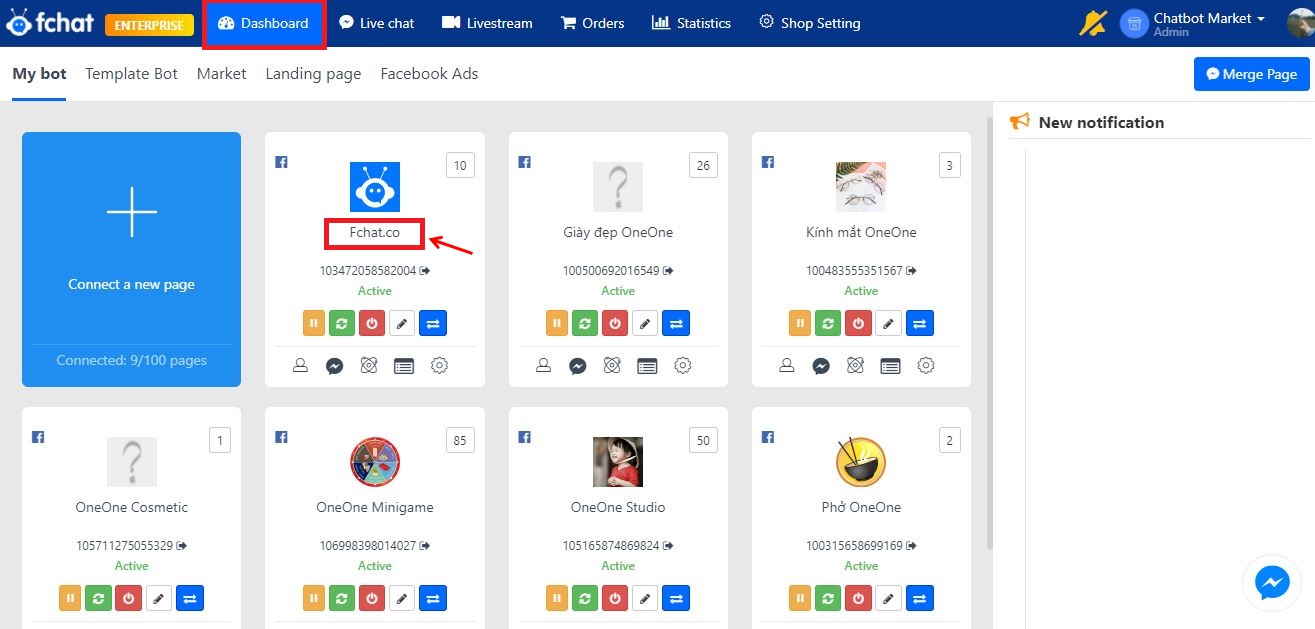Open the user profile avatar

point(1300,23)
